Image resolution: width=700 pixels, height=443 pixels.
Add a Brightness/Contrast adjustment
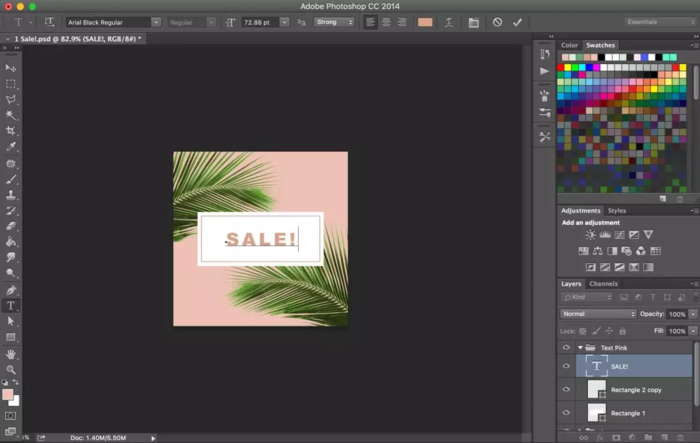(x=591, y=235)
